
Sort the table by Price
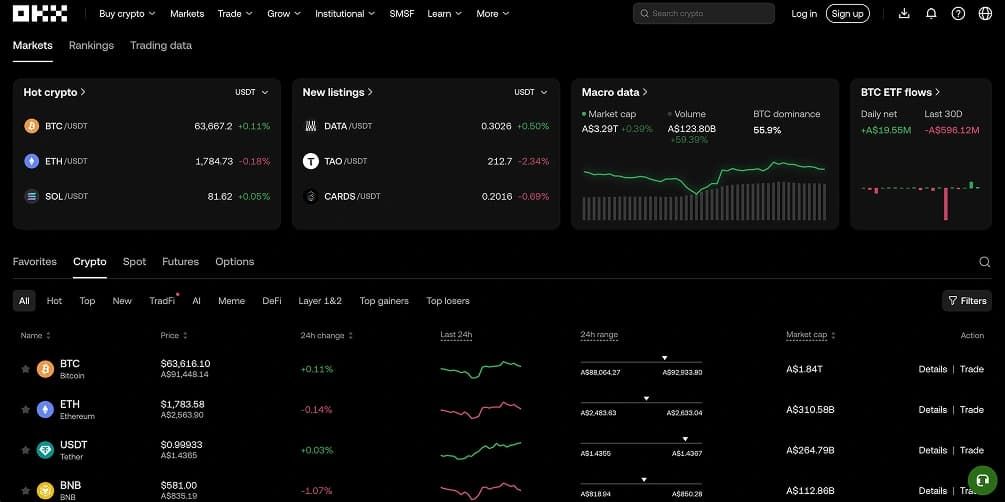174,335
